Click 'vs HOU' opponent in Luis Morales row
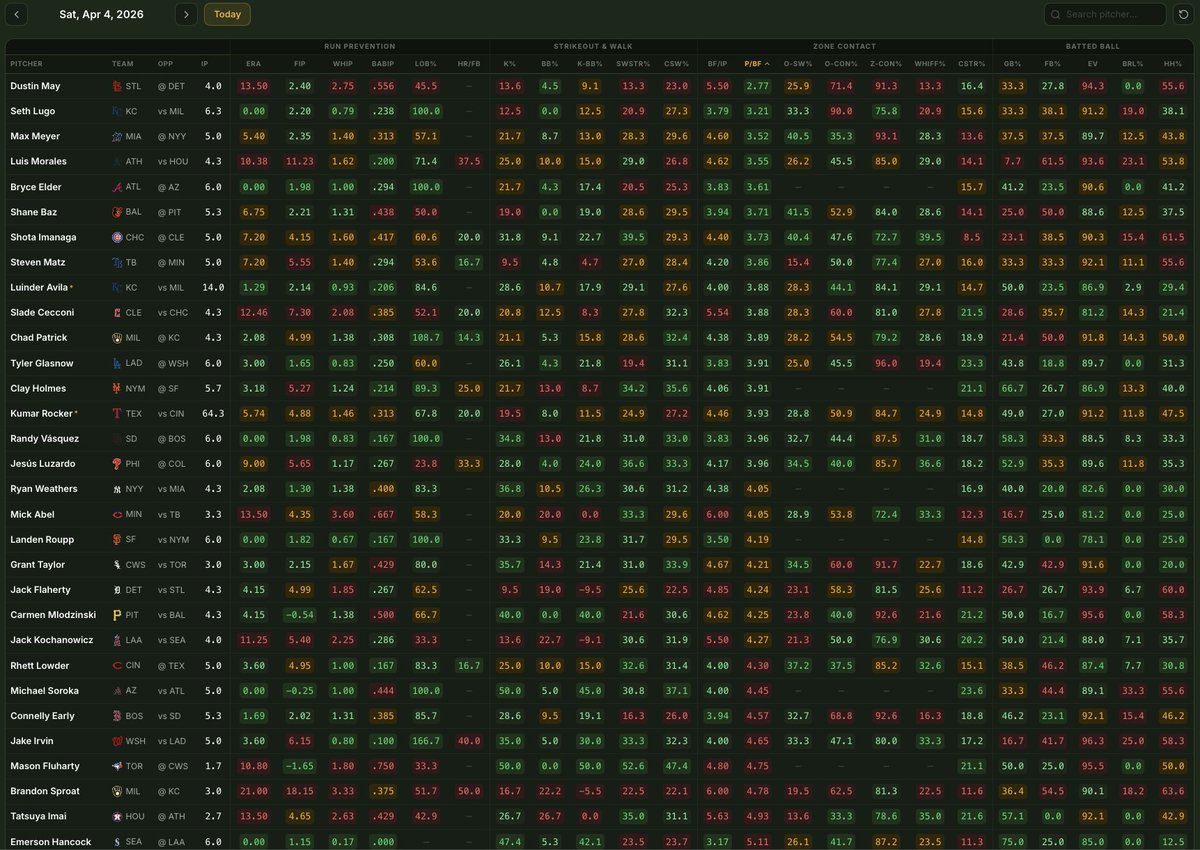 pyautogui.click(x=171, y=161)
